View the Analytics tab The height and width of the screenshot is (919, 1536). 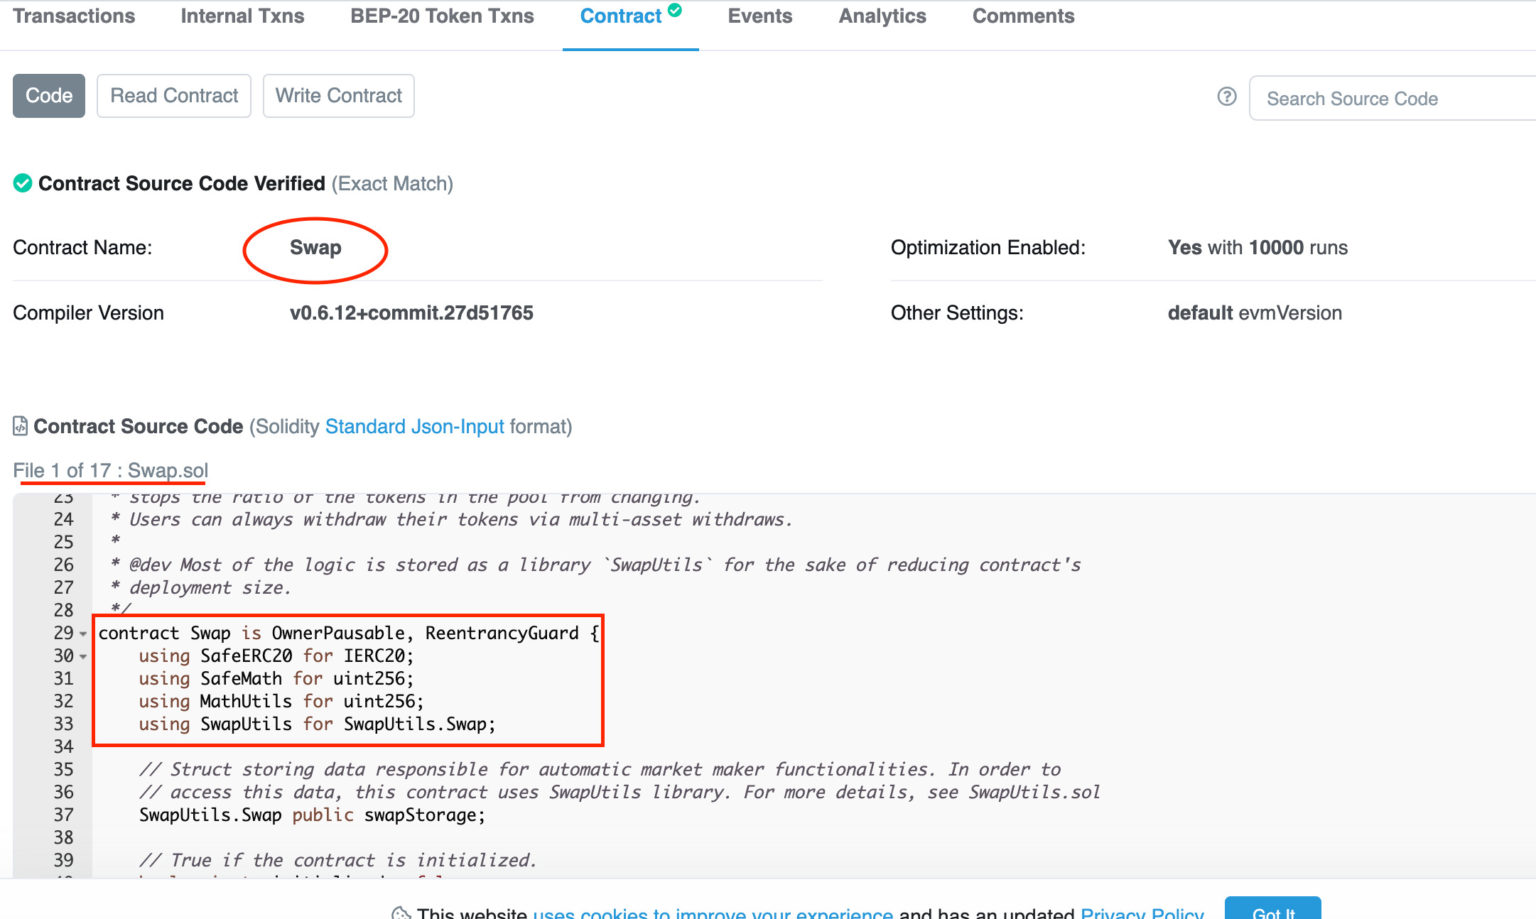882,17
